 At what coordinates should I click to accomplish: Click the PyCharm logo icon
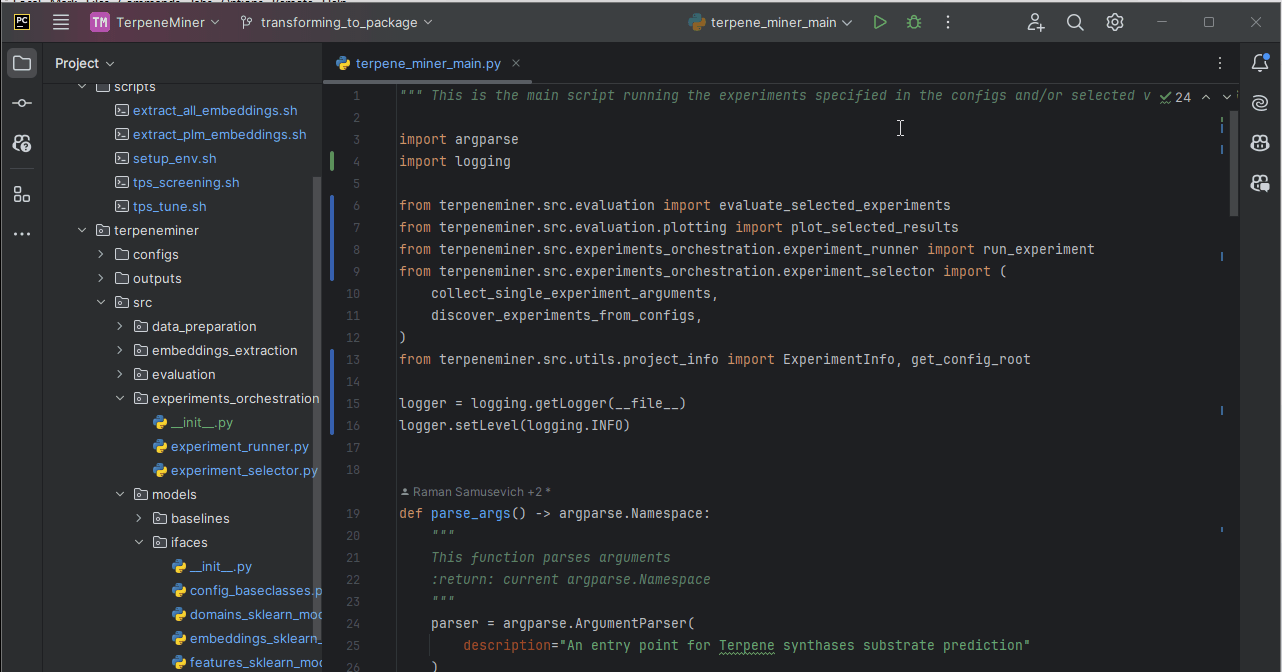(22, 22)
